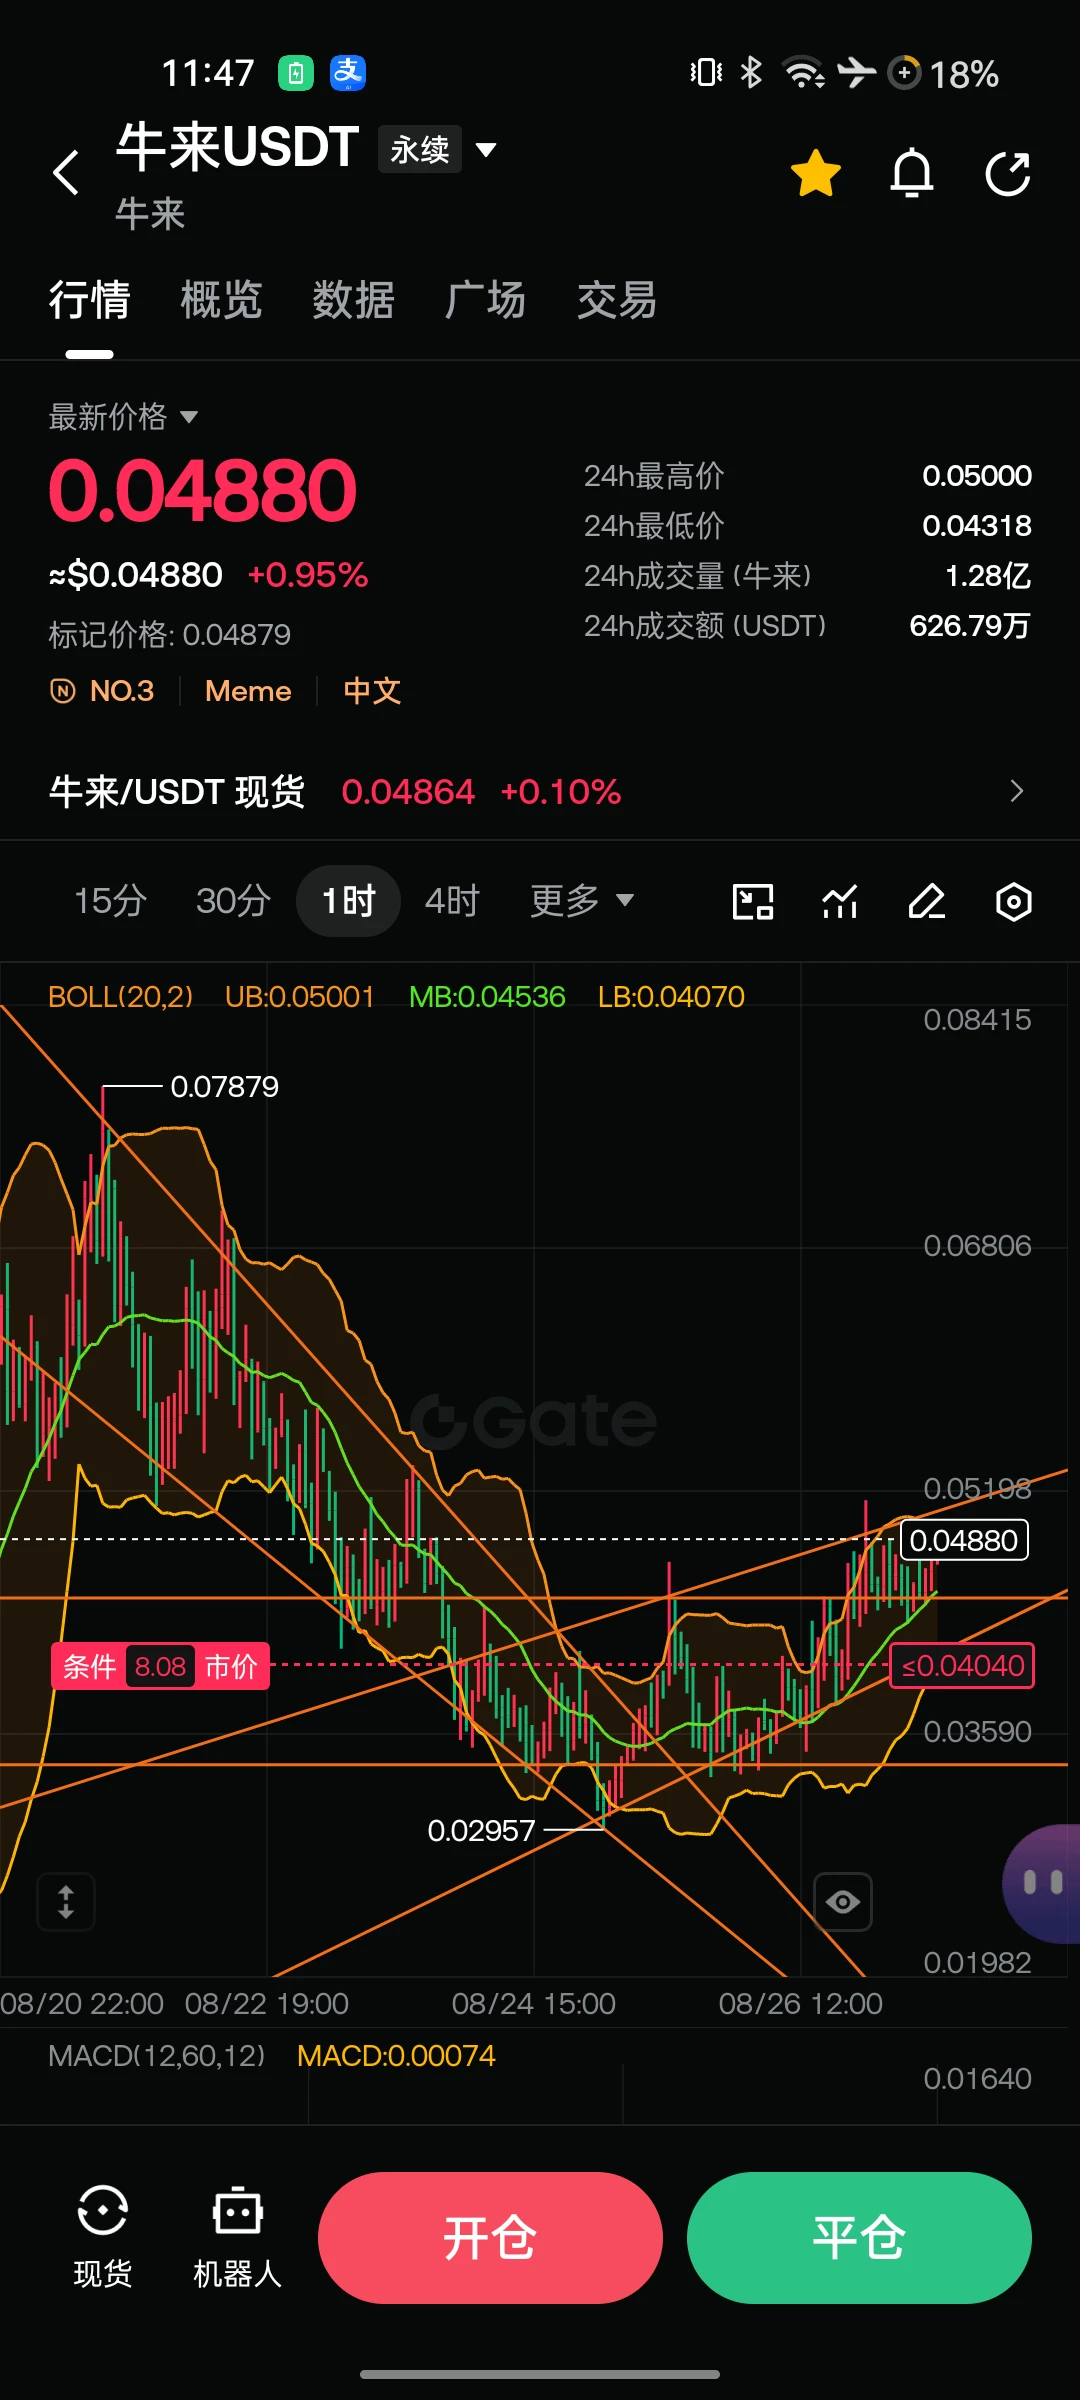The height and width of the screenshot is (2400, 1080).
Task: Tap the 条件 8.08 市价 order line
Action: [x=160, y=1666]
